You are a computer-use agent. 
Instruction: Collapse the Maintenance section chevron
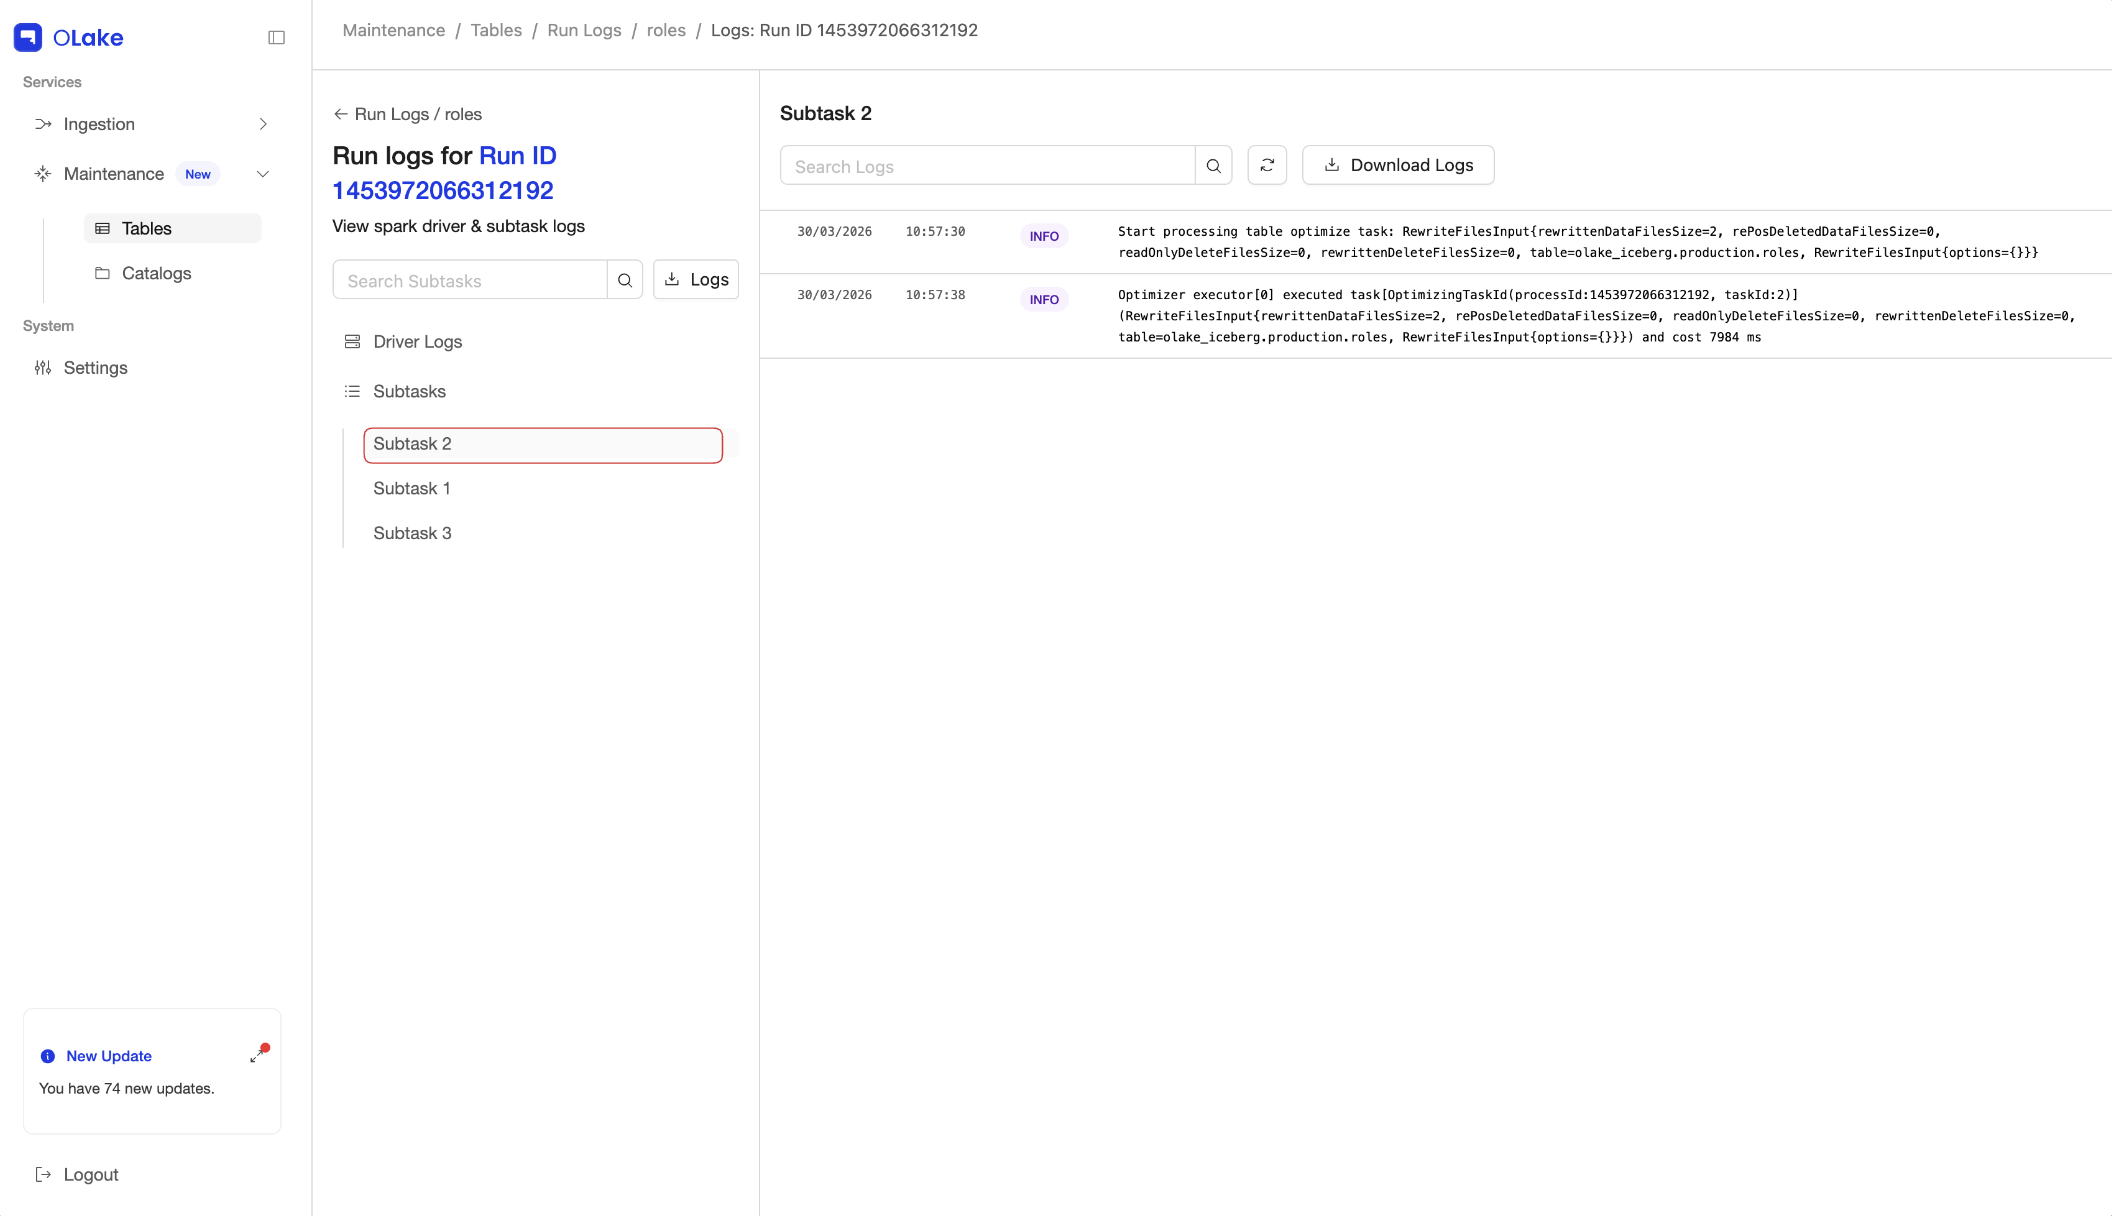[x=262, y=173]
